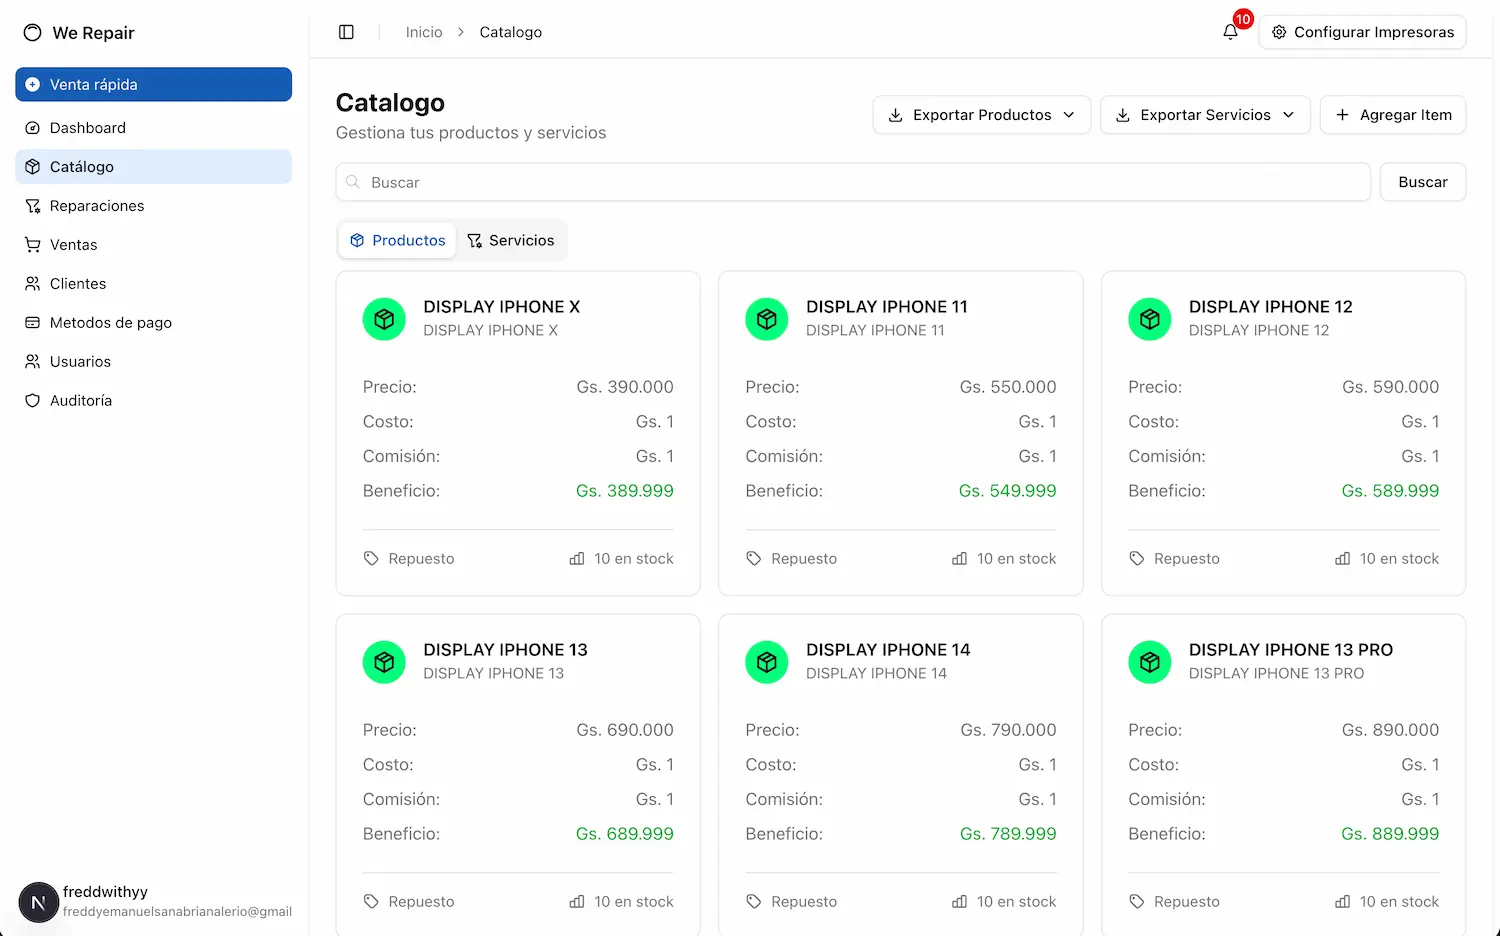Image resolution: width=1500 pixels, height=936 pixels.
Task: Select Catálogo in the sidebar
Action: [x=153, y=167]
